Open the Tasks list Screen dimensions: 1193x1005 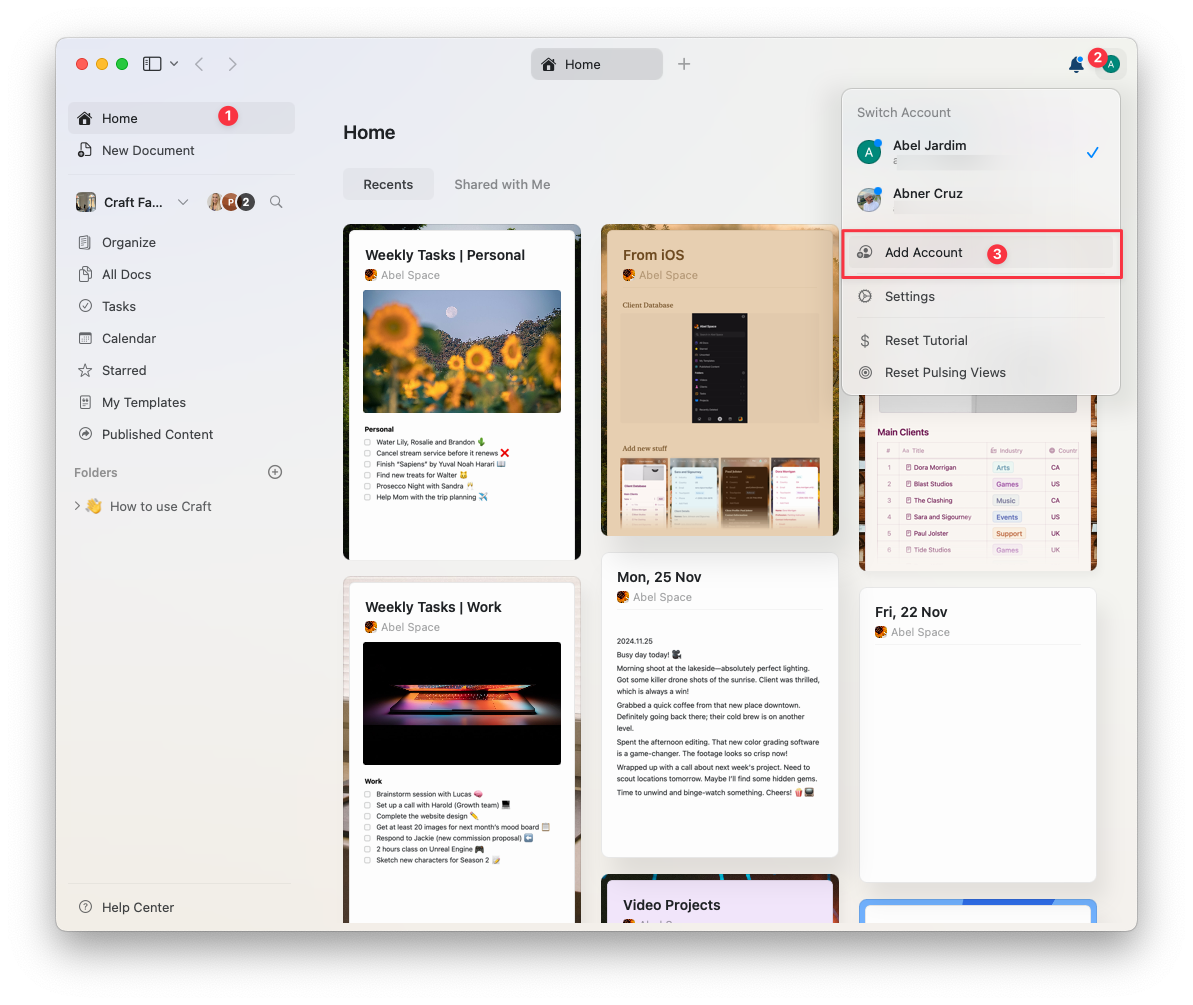pyautogui.click(x=181, y=307)
